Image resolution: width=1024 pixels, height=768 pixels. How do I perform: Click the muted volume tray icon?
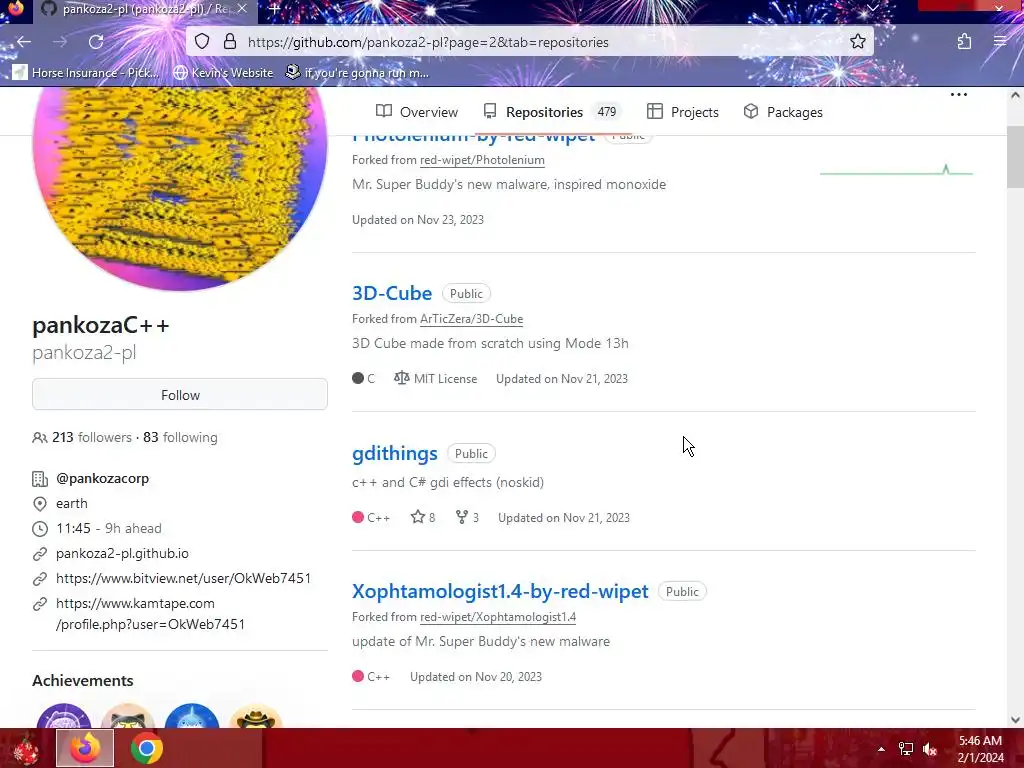pos(930,749)
